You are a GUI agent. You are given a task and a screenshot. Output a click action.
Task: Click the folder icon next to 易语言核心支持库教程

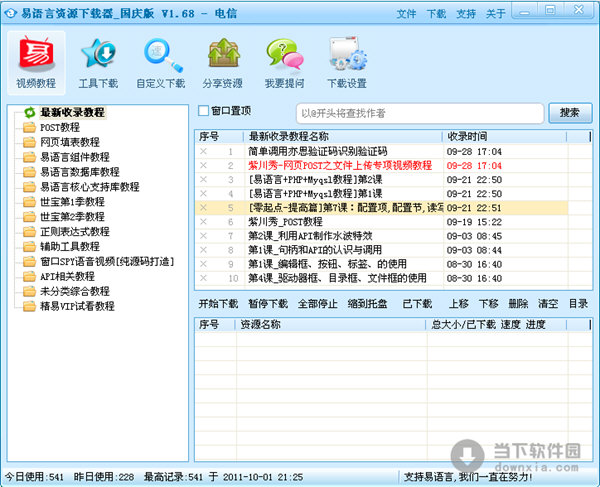pos(29,187)
